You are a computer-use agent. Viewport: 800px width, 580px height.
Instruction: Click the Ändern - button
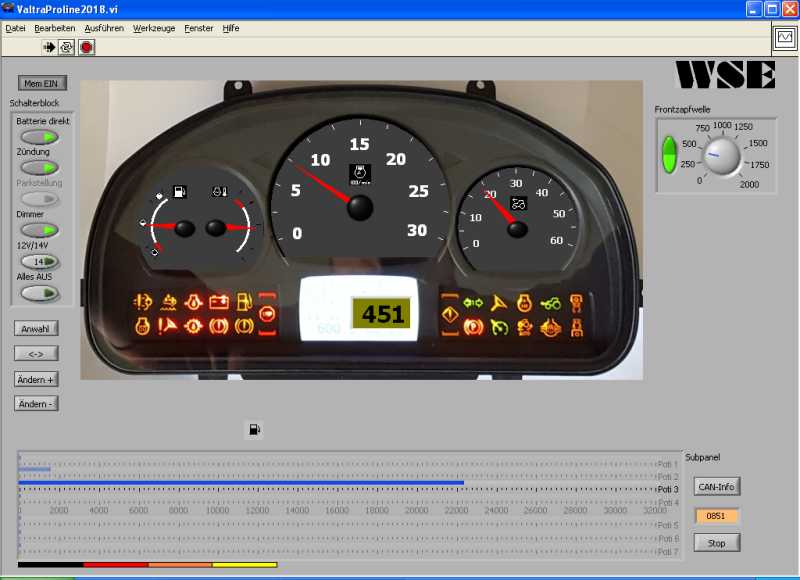[x=36, y=404]
